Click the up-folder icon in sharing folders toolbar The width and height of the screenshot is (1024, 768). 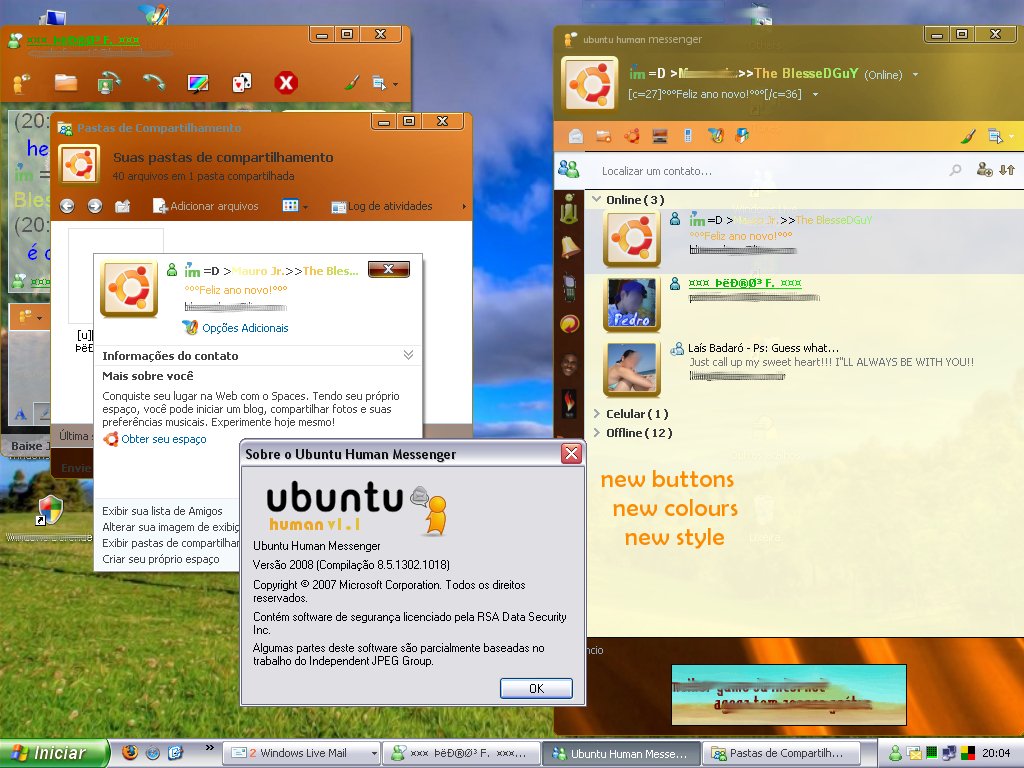122,206
